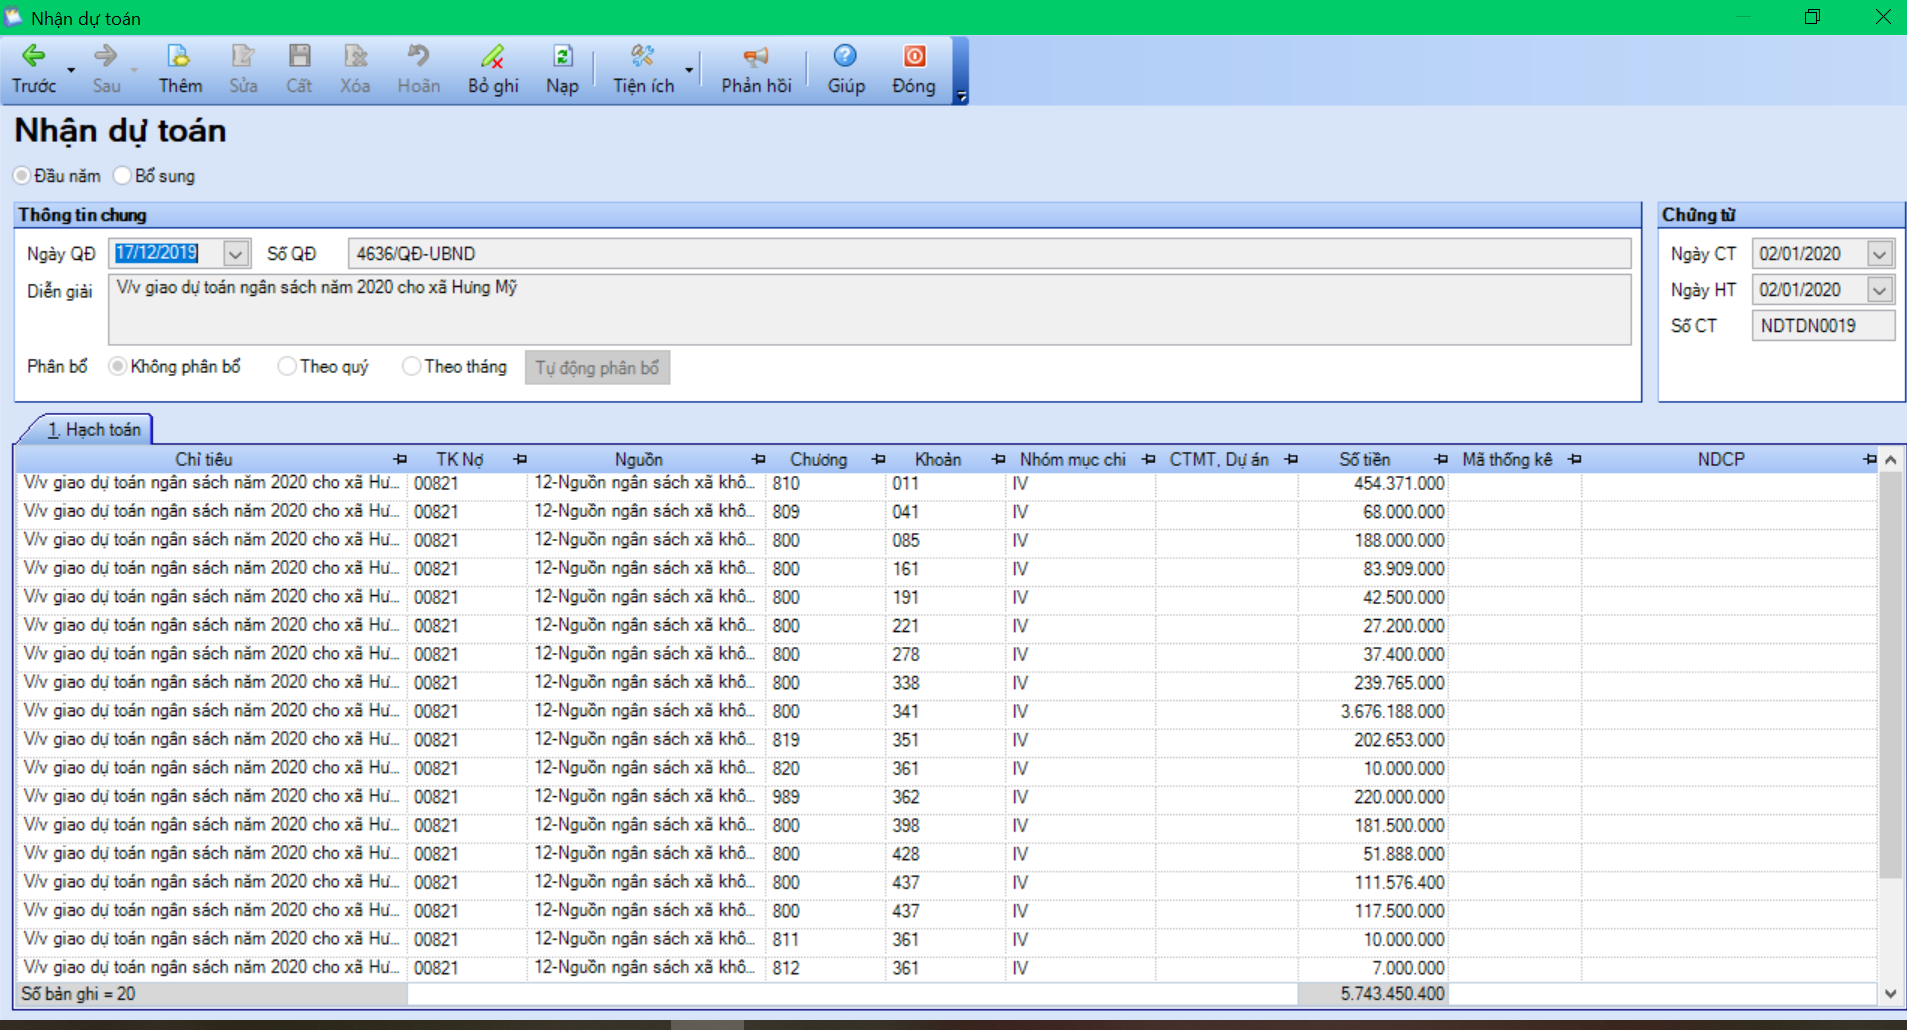Expand the Ngày QĐ date dropdown
The width and height of the screenshot is (1907, 1030).
[235, 254]
